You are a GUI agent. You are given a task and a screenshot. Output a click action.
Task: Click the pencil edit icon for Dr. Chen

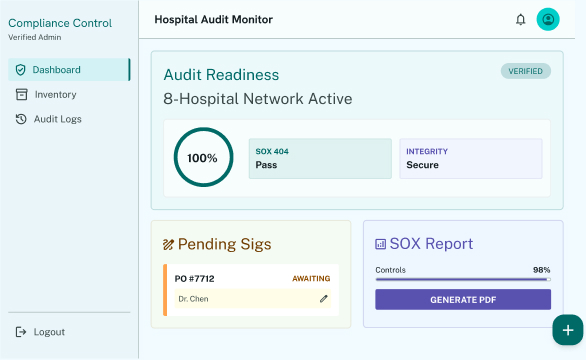[x=324, y=299]
